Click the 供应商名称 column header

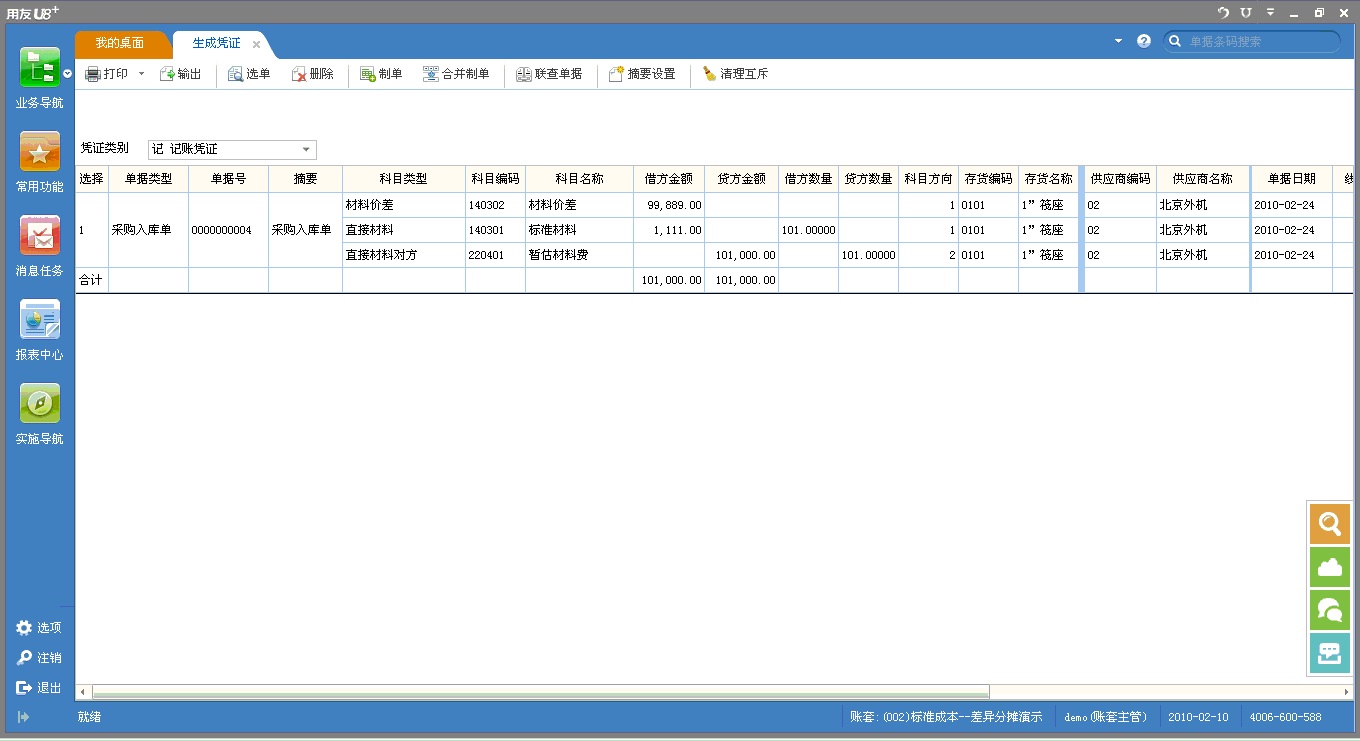pos(1203,179)
